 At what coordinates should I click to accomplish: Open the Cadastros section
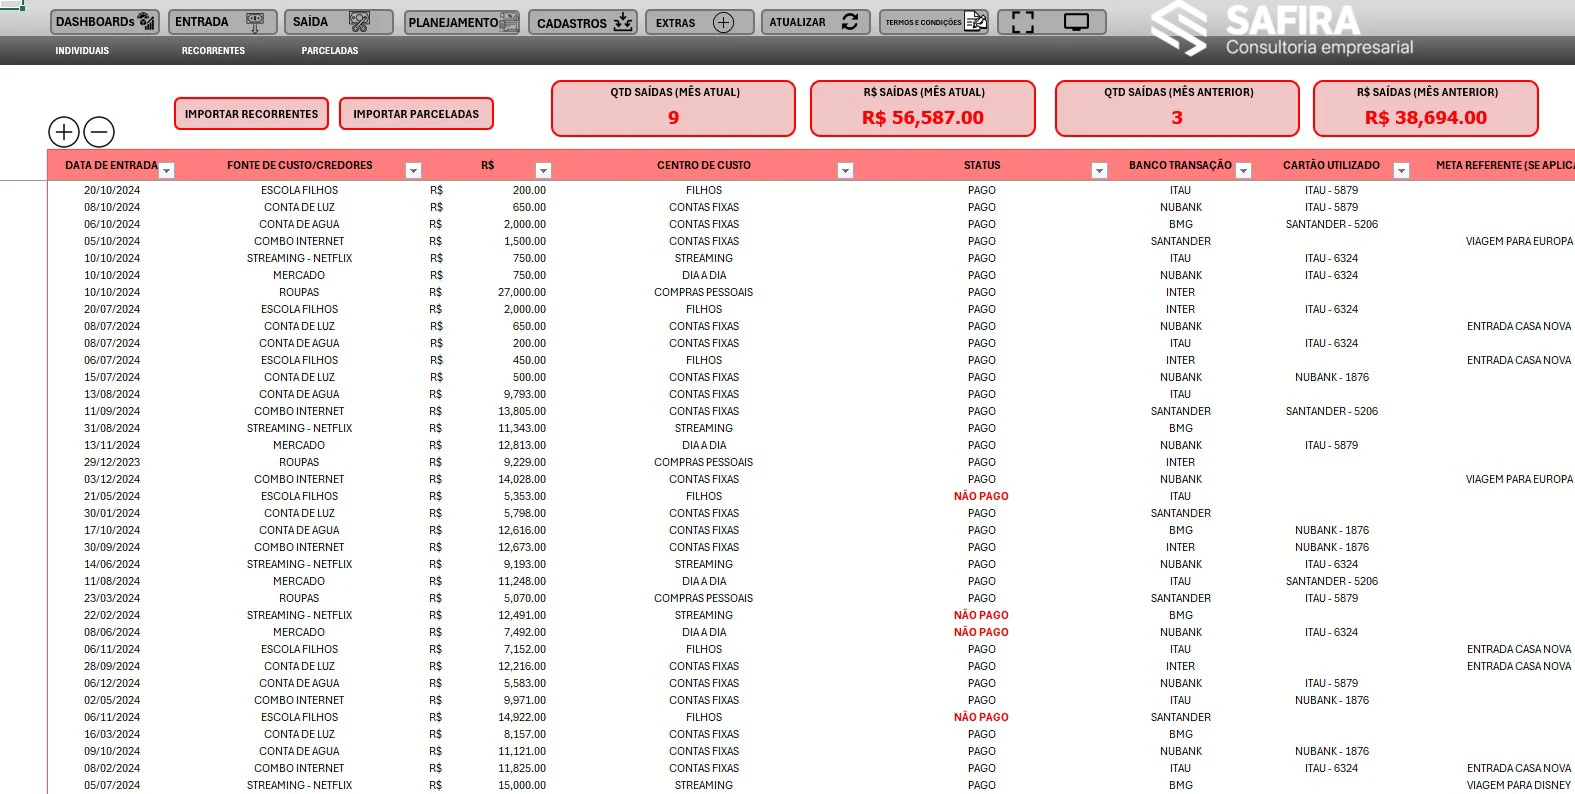tap(583, 22)
